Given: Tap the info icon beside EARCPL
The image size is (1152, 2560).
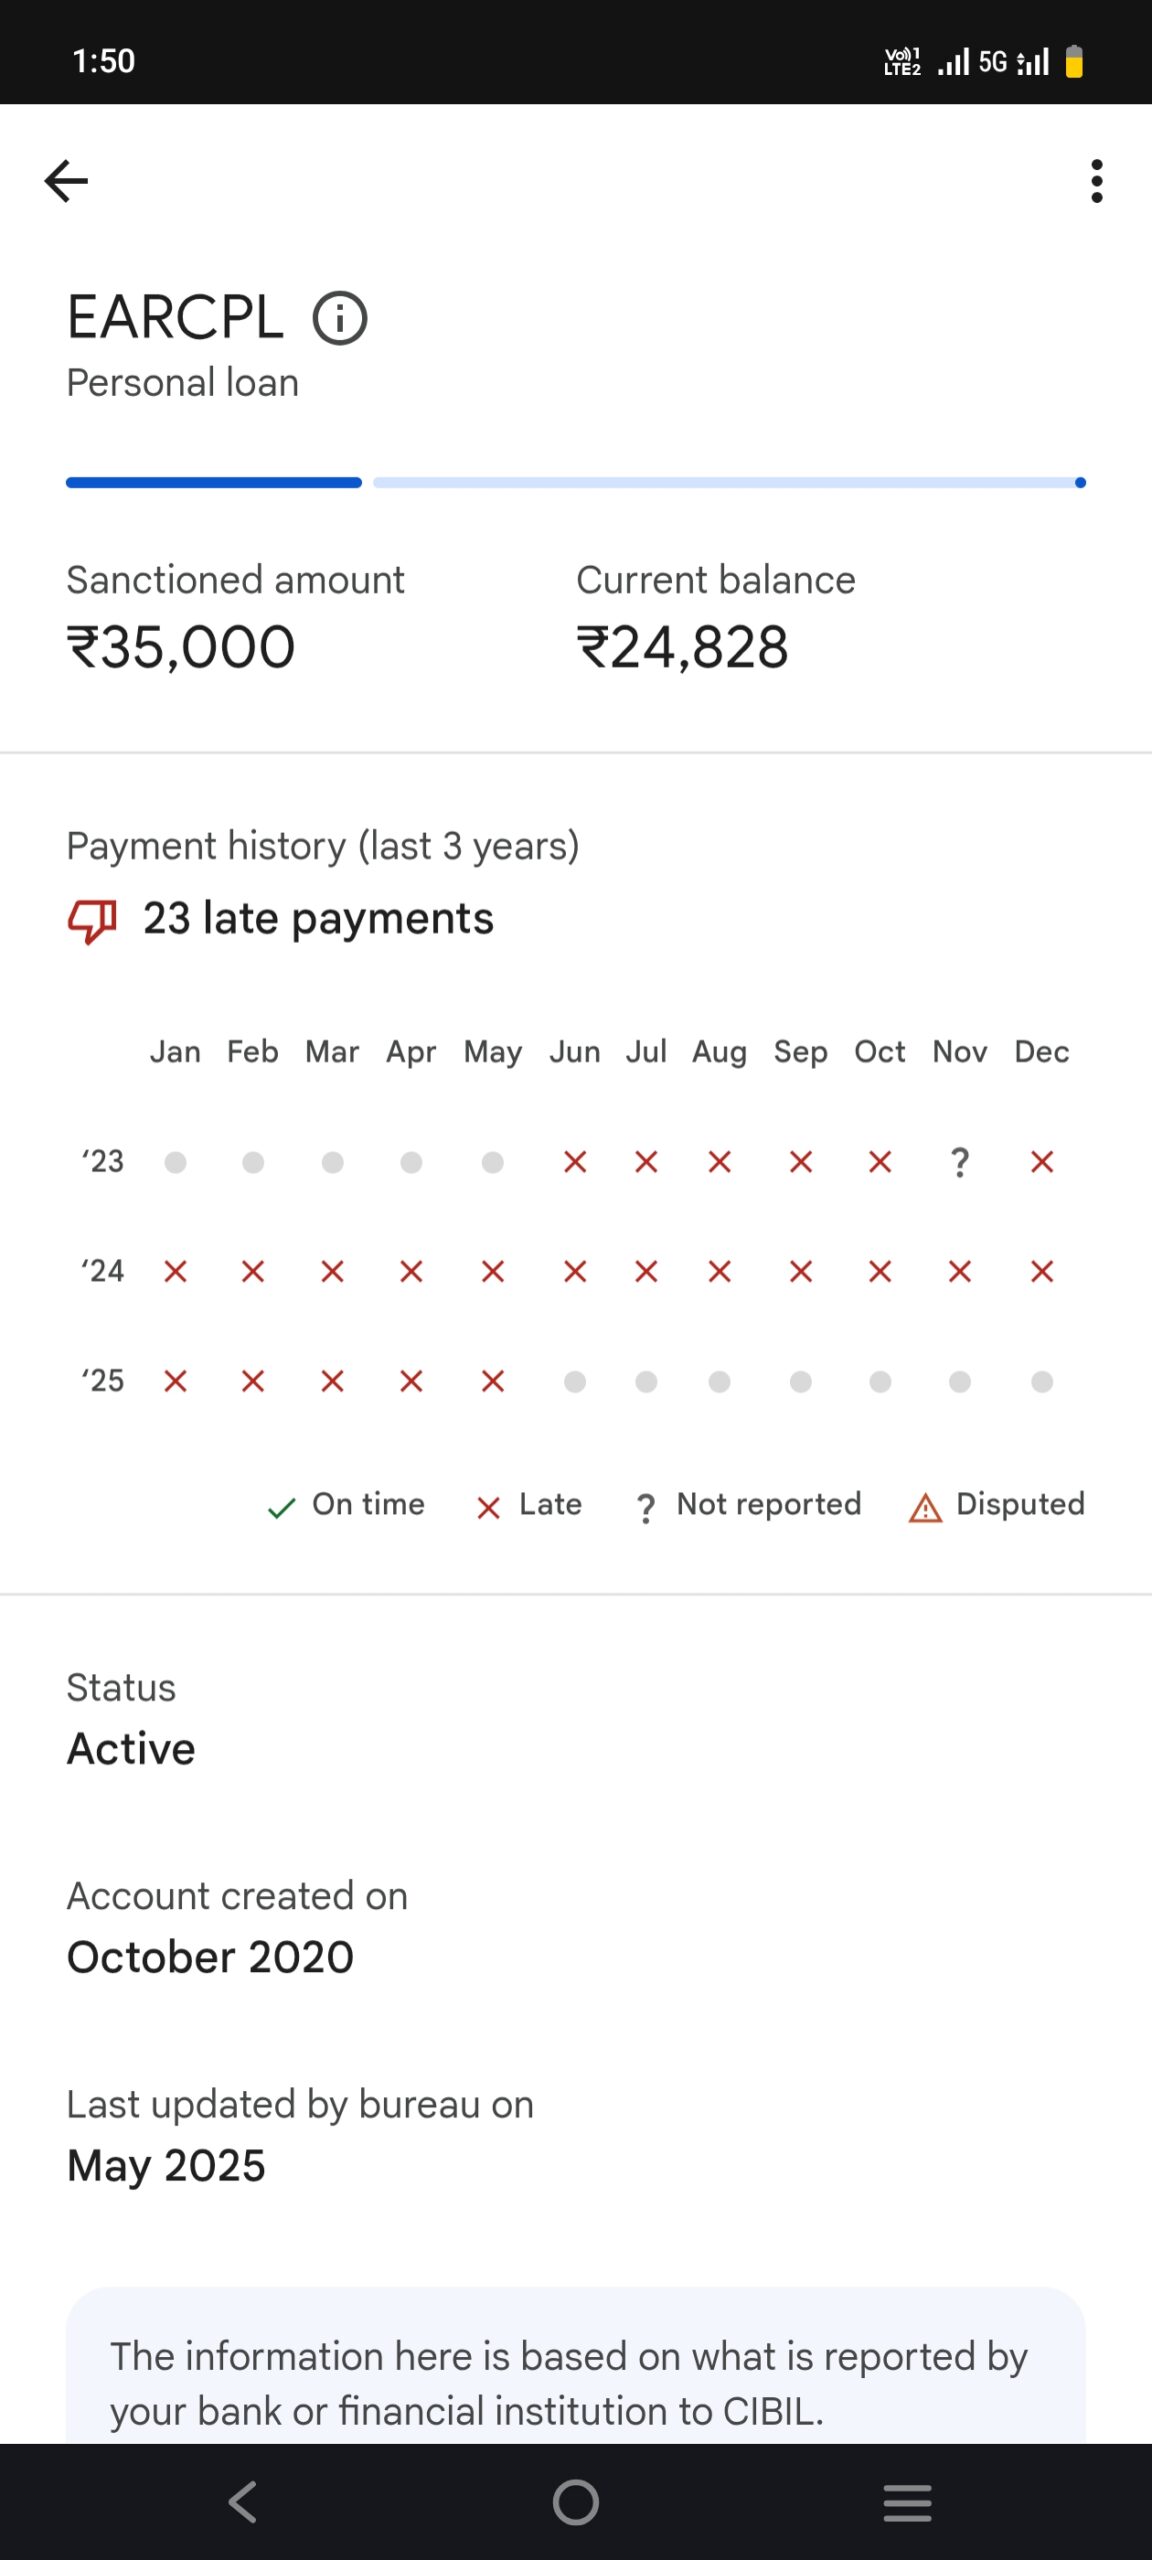Looking at the screenshot, I should (340, 319).
